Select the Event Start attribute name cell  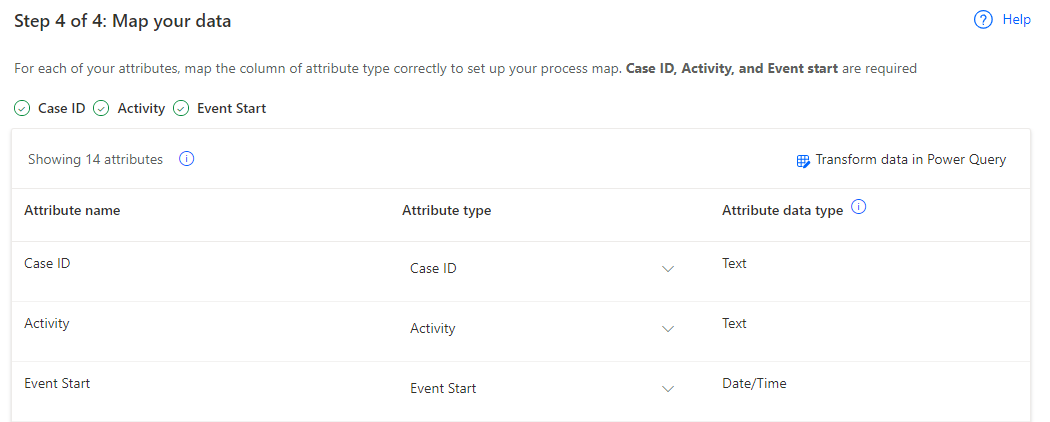click(57, 384)
